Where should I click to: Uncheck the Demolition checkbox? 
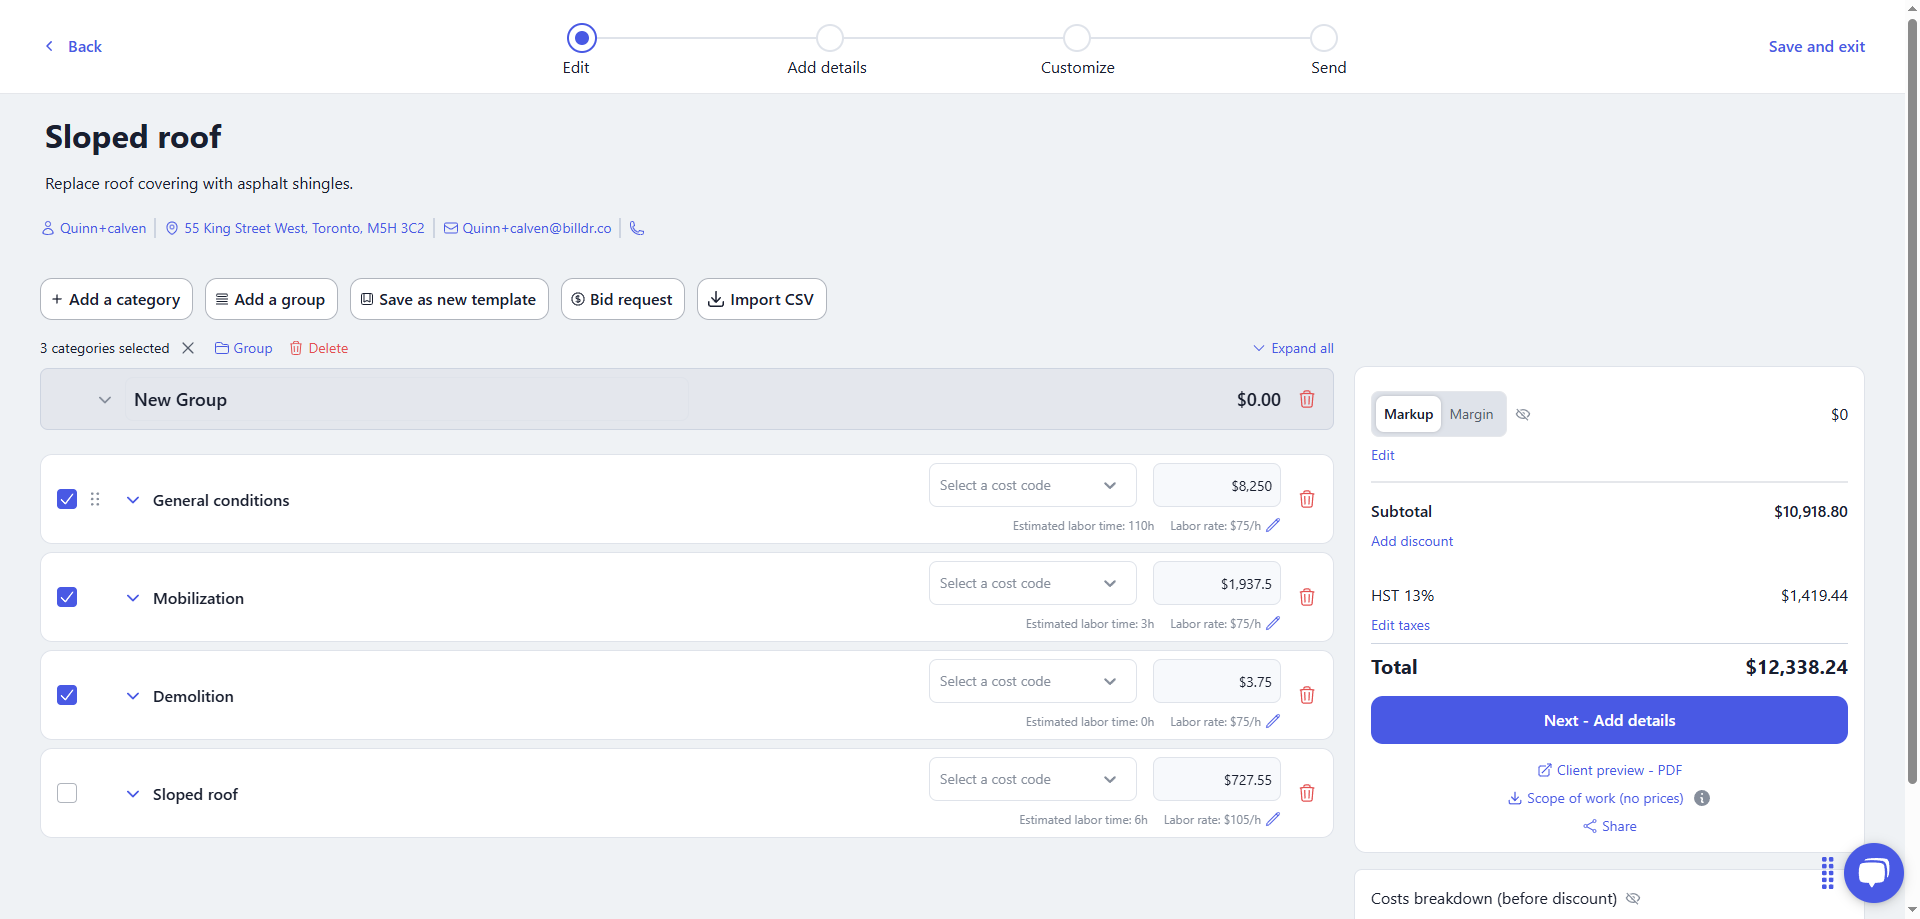click(x=67, y=695)
